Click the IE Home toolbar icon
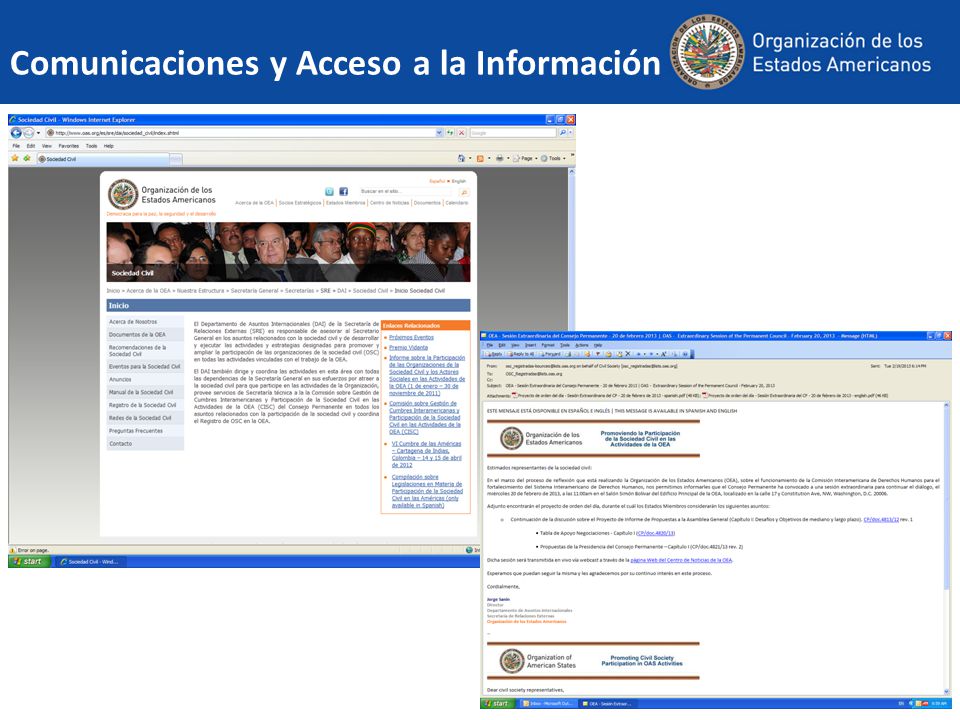 (461, 159)
